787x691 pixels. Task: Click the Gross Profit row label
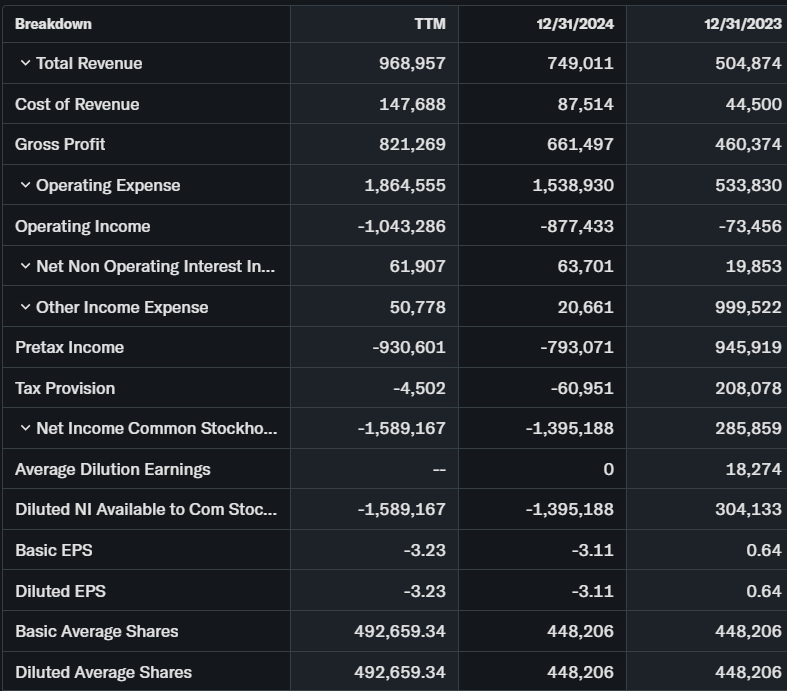pos(60,144)
